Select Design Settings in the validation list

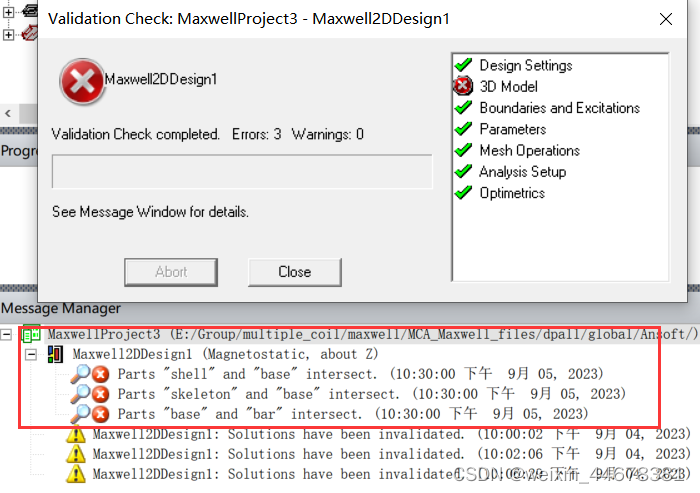pyautogui.click(x=526, y=65)
